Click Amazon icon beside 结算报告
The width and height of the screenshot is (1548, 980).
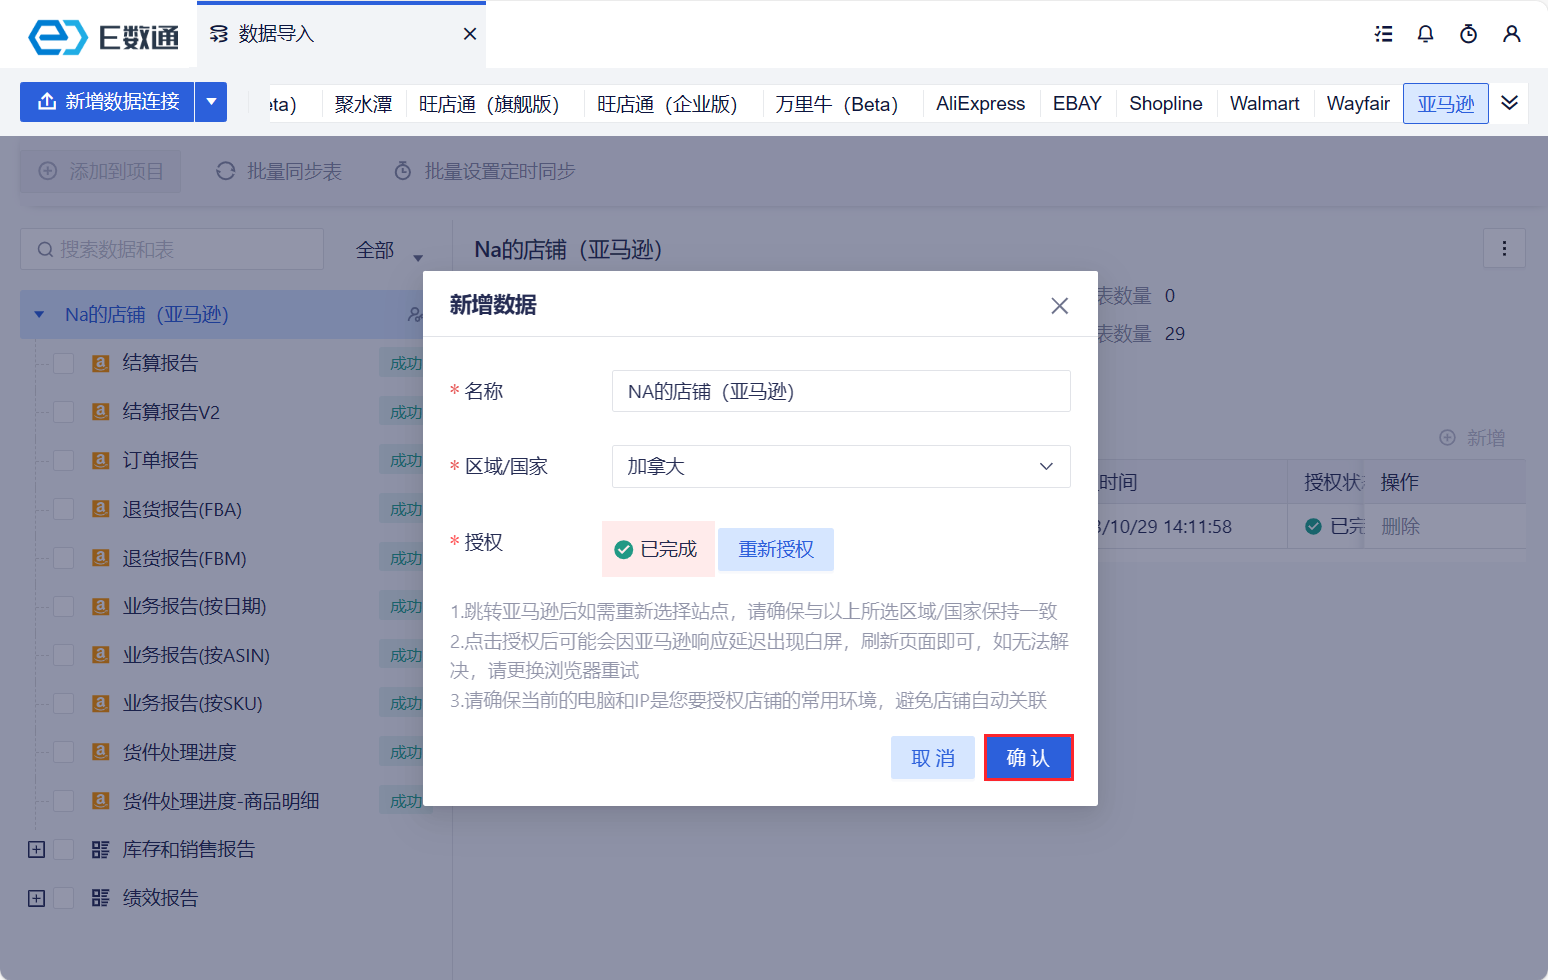100,363
